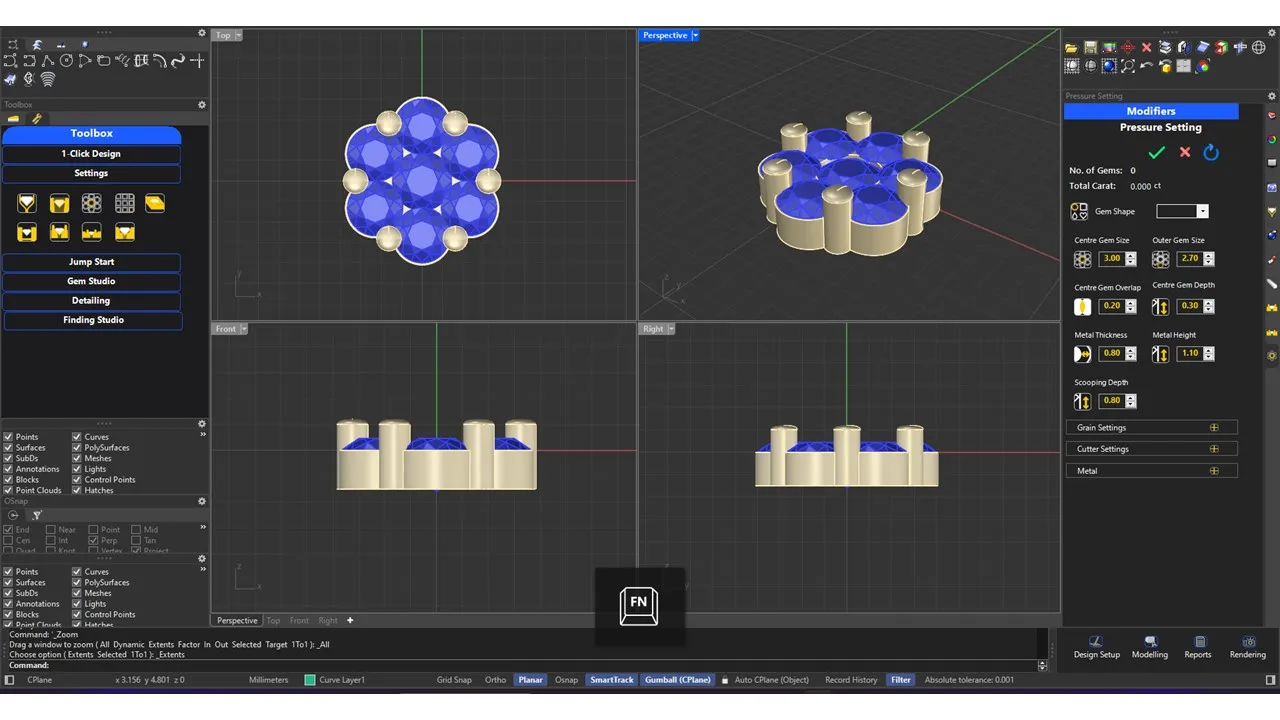1280x720 pixels.
Task: Expand the Grain Settings section
Action: [x=1214, y=428]
